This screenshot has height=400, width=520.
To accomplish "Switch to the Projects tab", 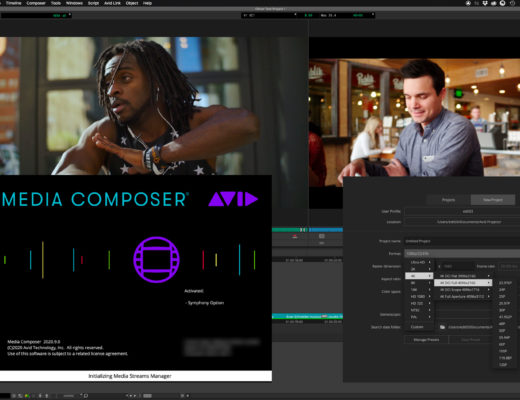I will [448, 200].
